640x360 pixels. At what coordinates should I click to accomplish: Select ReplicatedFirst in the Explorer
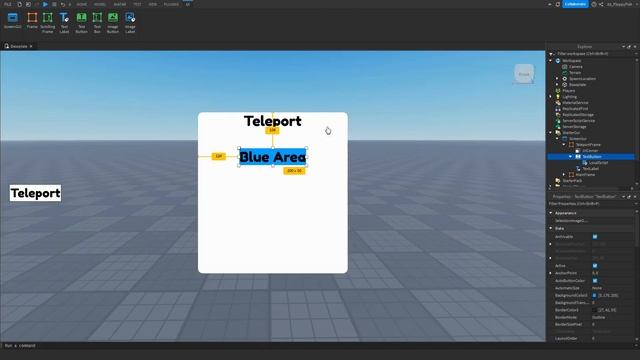coord(575,109)
